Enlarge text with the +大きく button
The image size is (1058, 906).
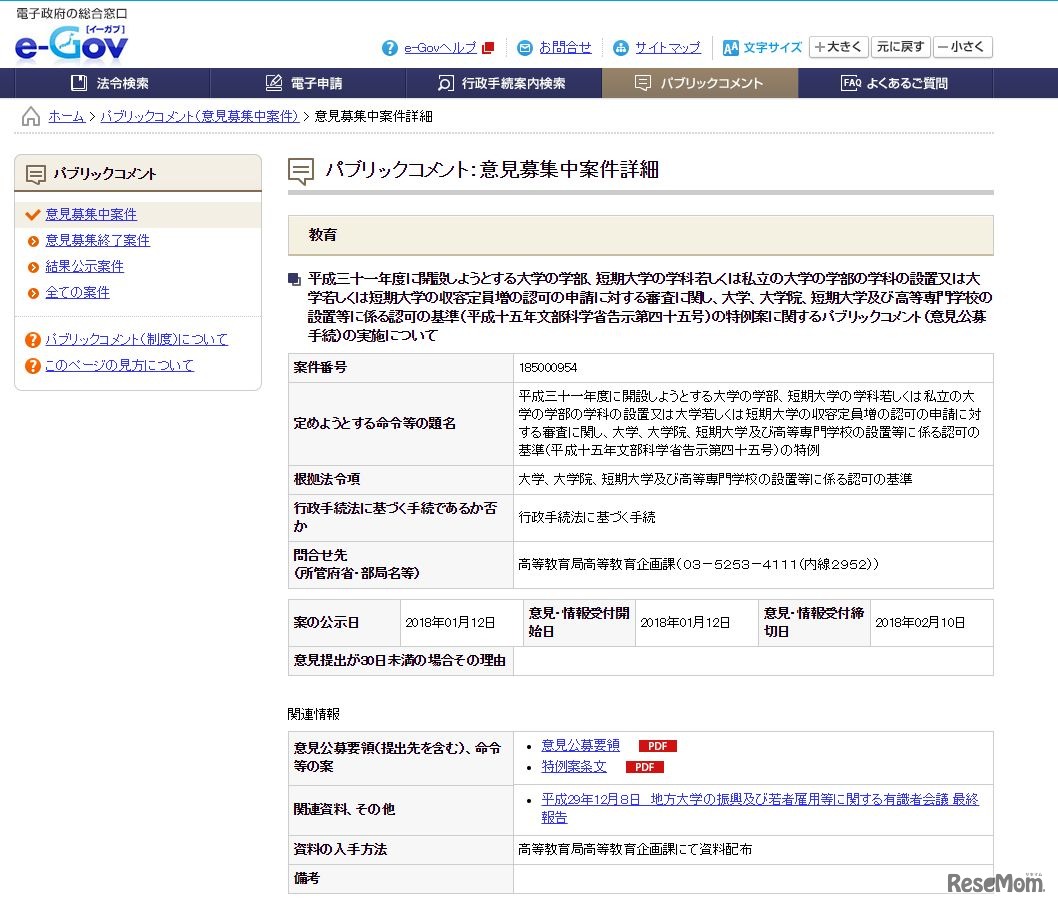pos(838,47)
